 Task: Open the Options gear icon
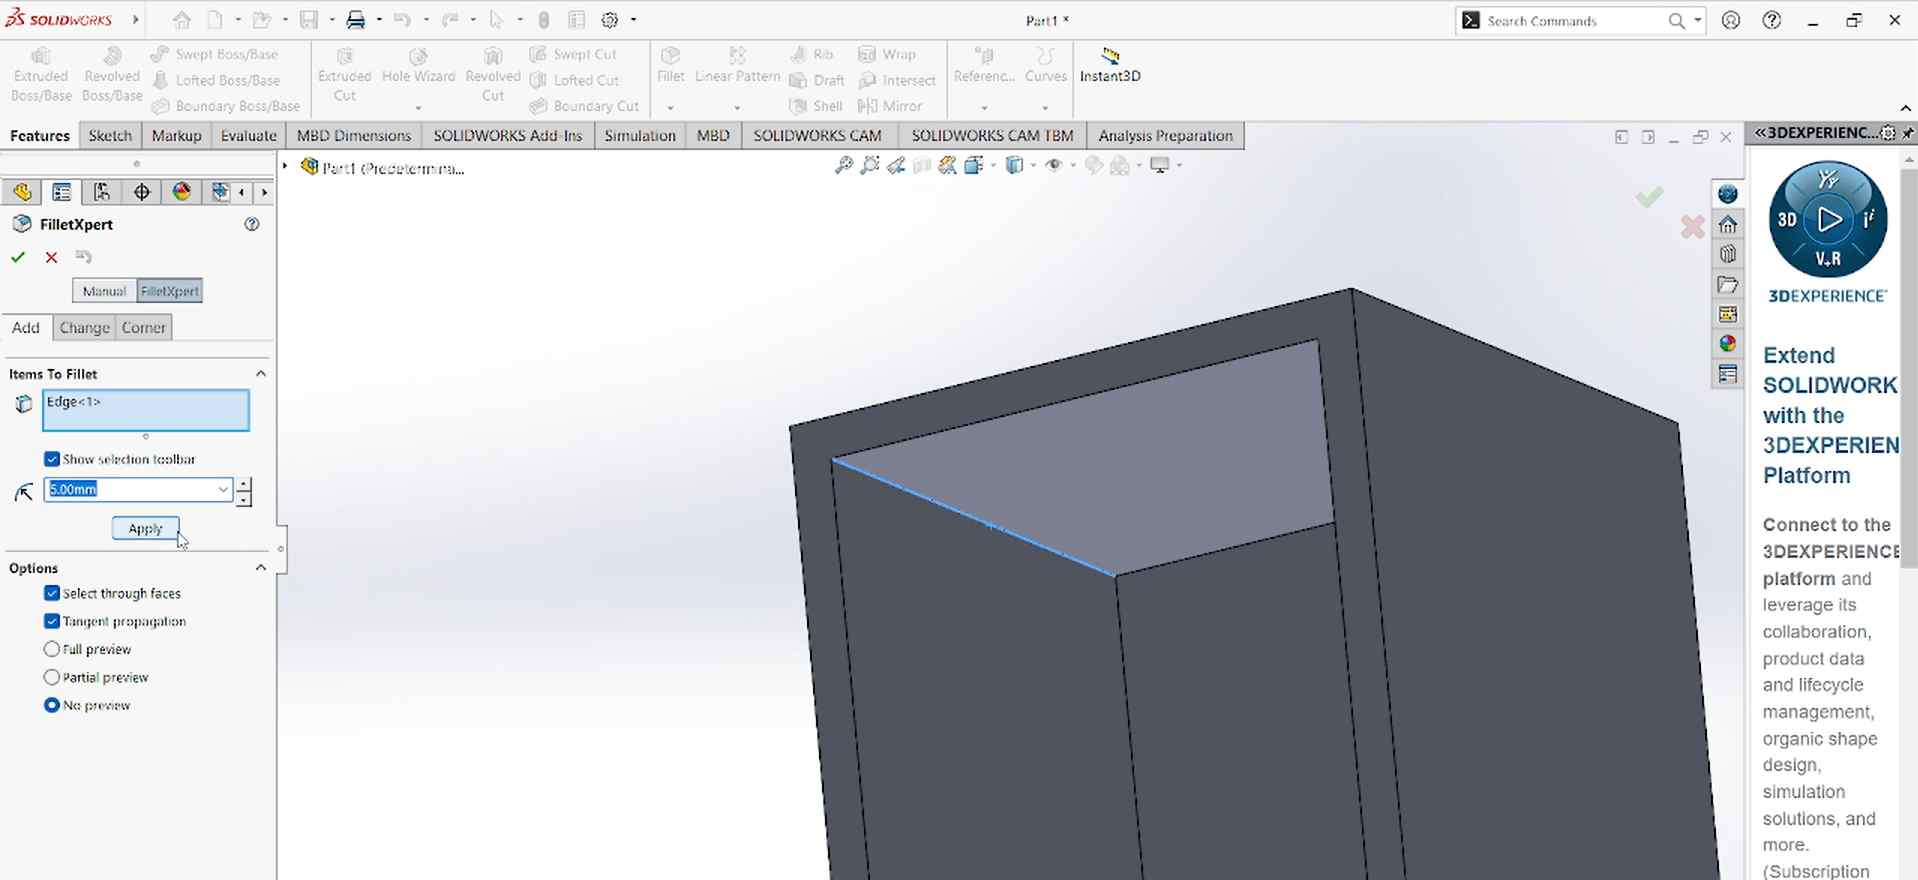click(610, 20)
